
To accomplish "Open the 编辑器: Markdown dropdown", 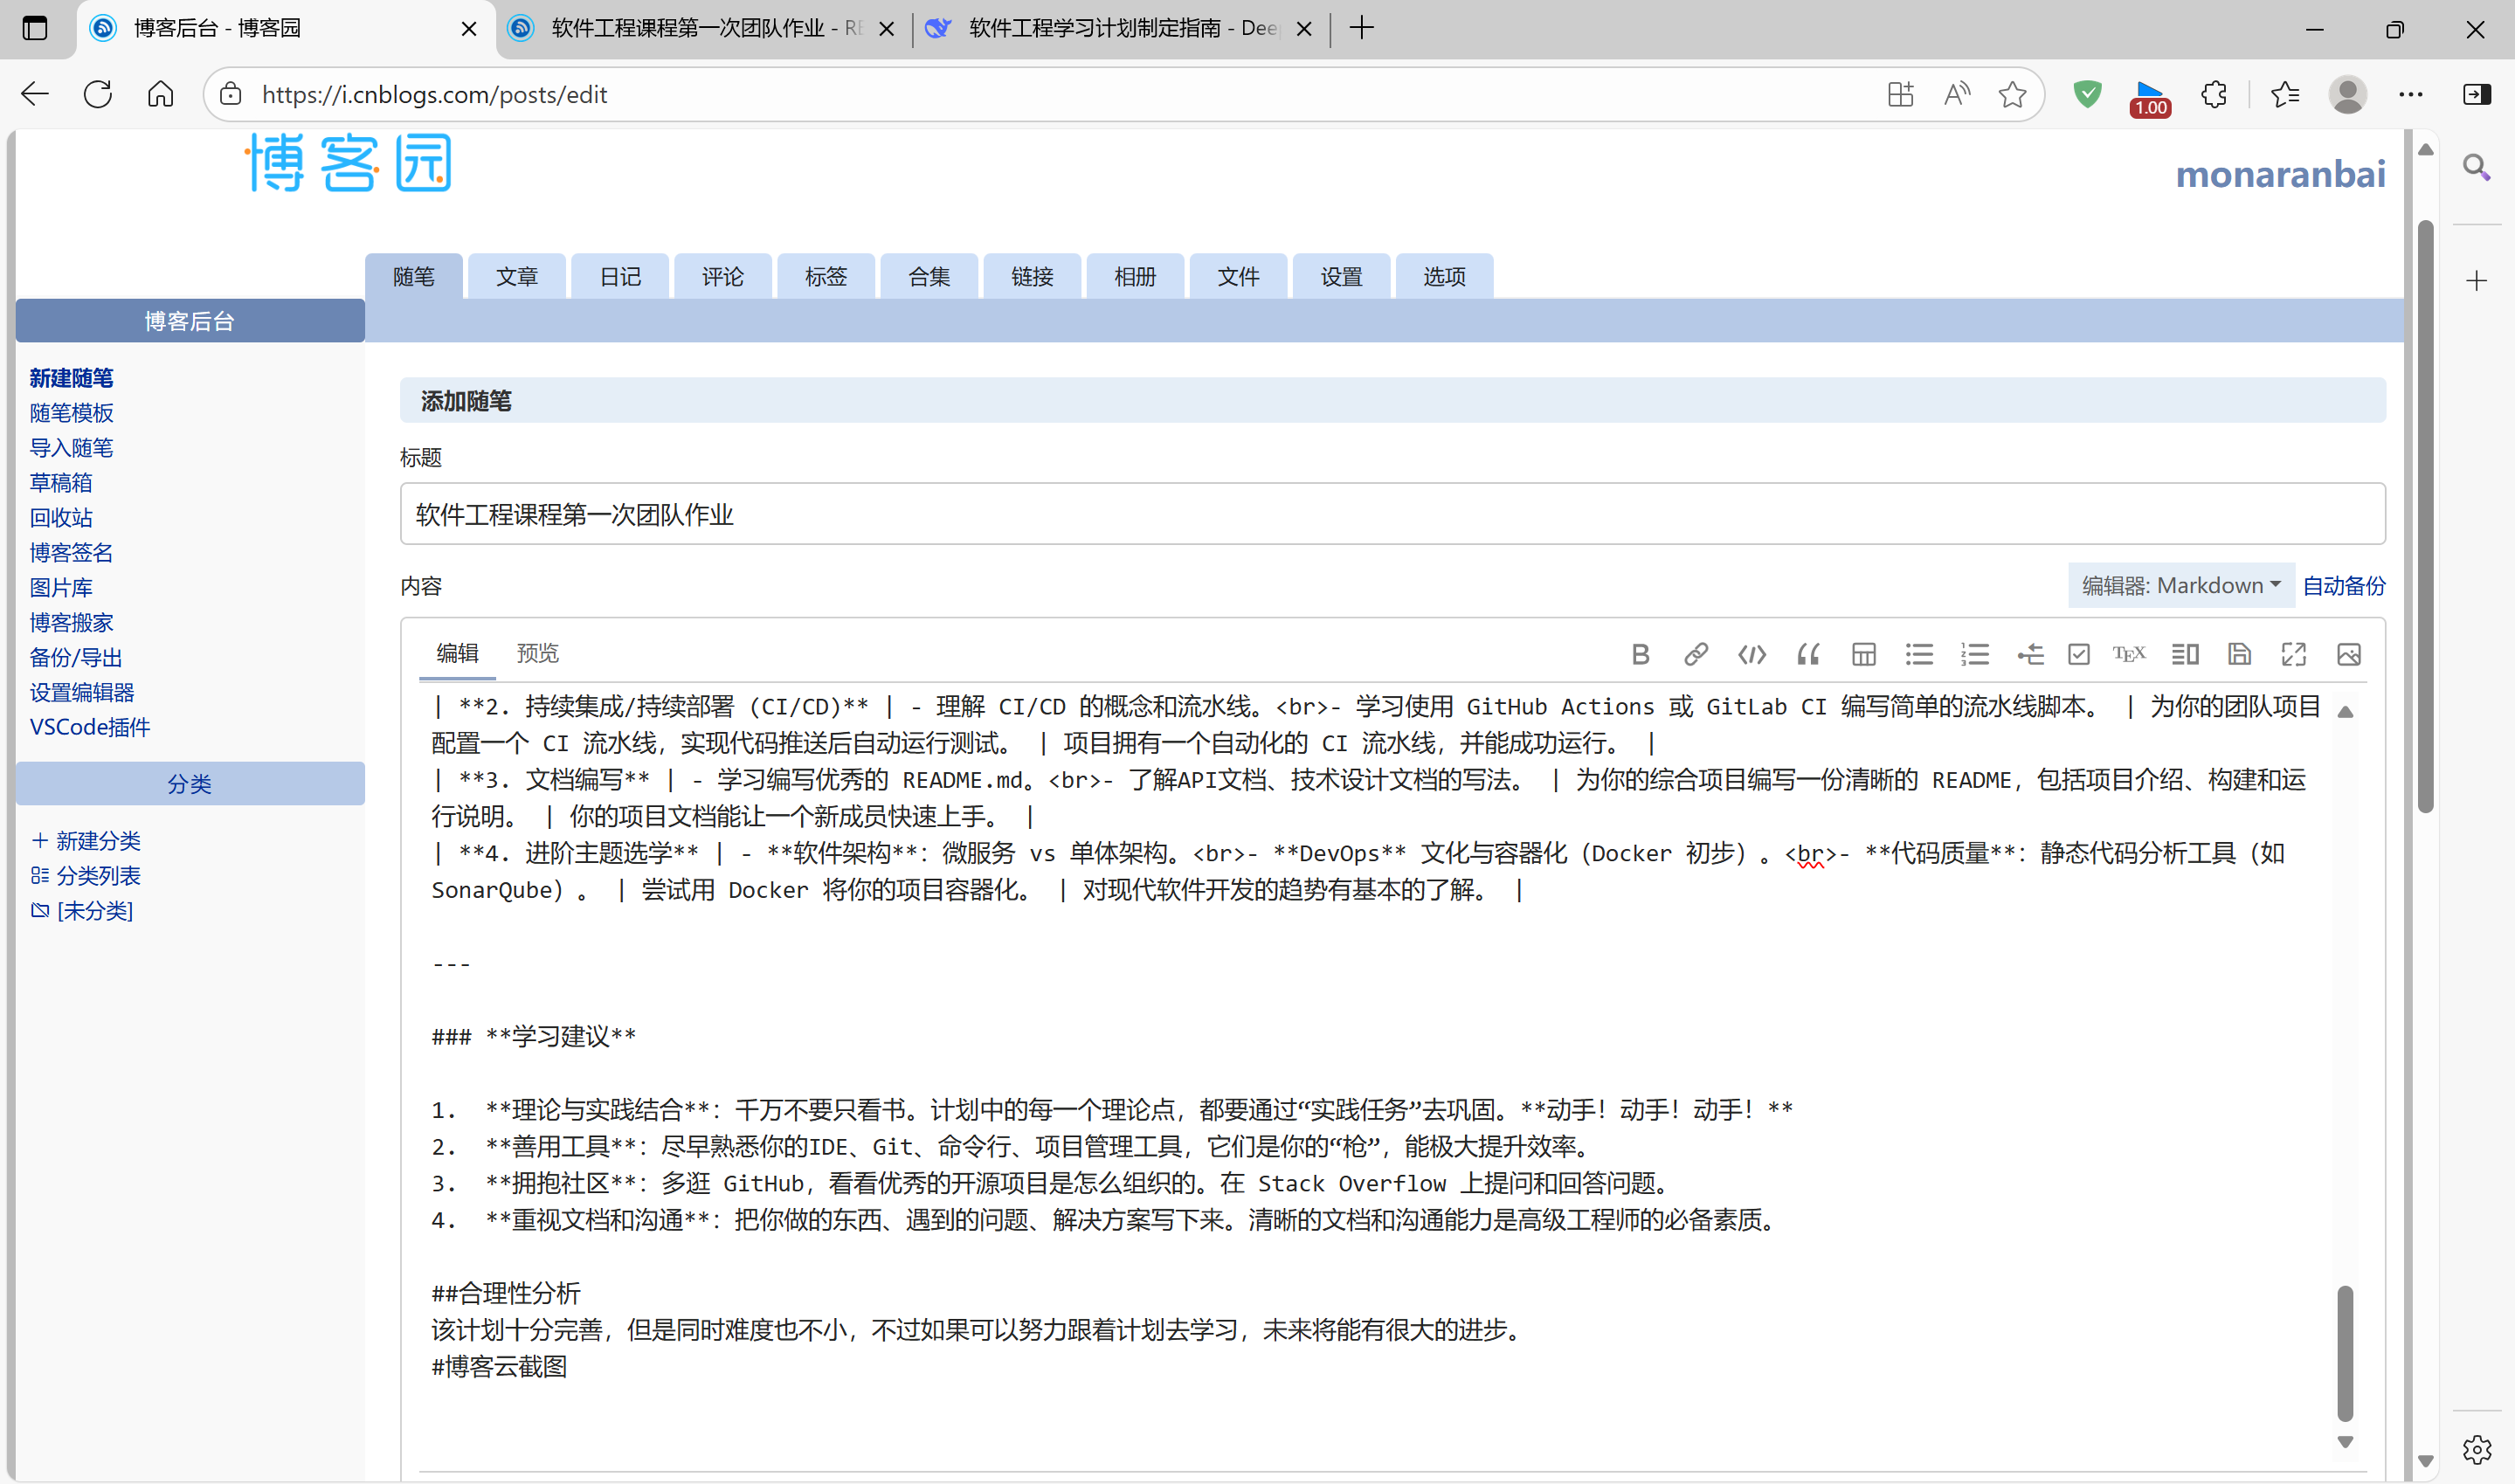I will tap(2180, 585).
